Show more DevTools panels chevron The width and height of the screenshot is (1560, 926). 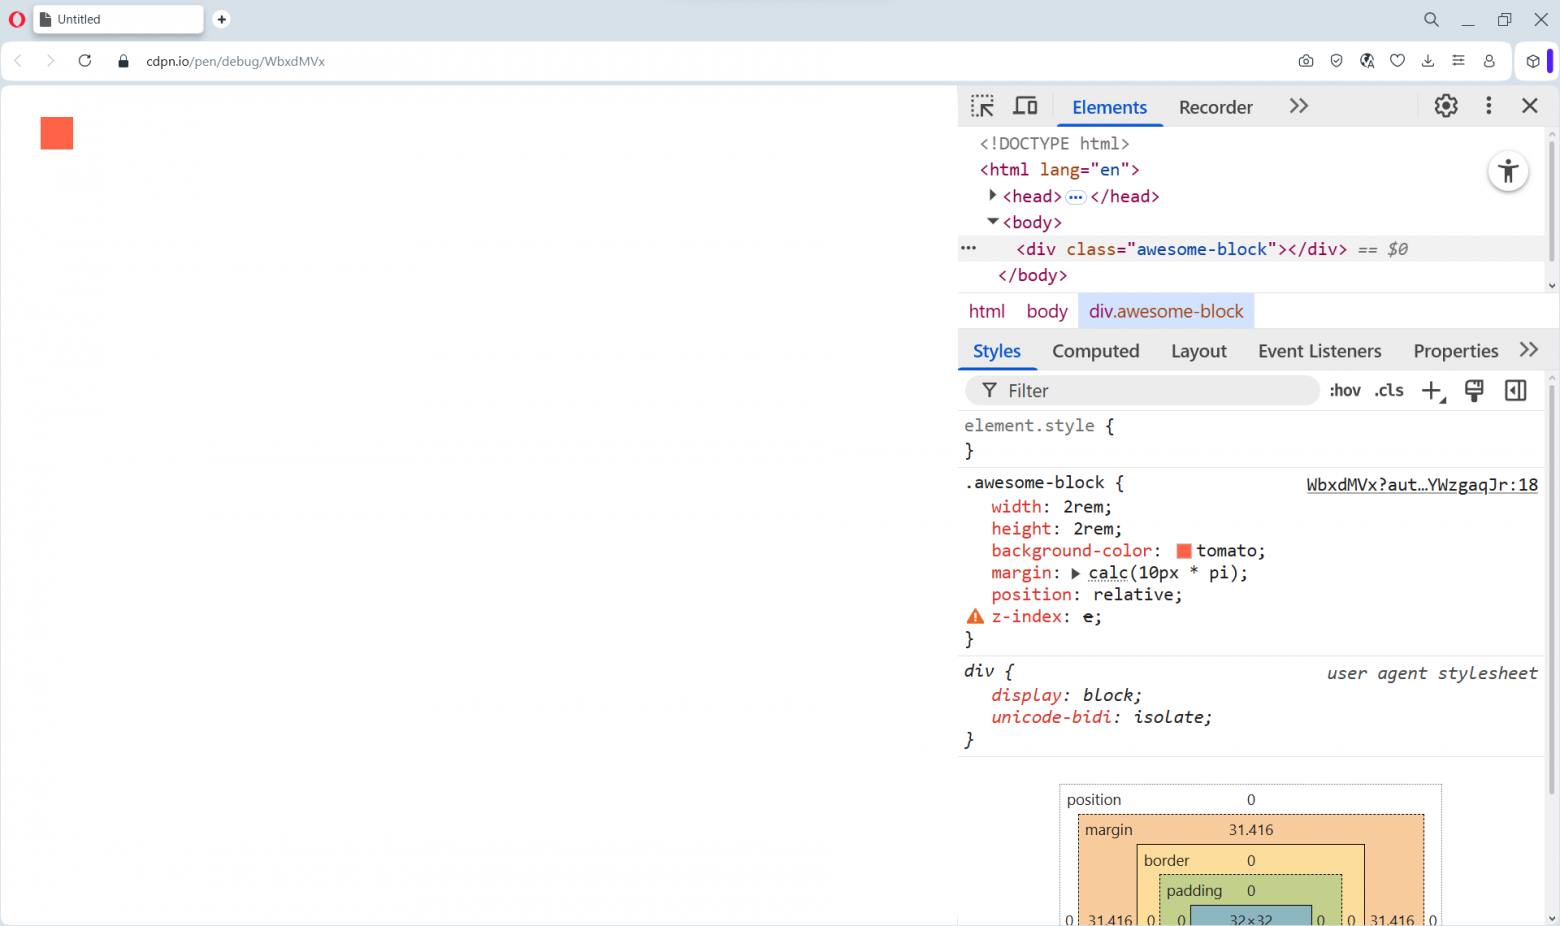pyautogui.click(x=1298, y=106)
